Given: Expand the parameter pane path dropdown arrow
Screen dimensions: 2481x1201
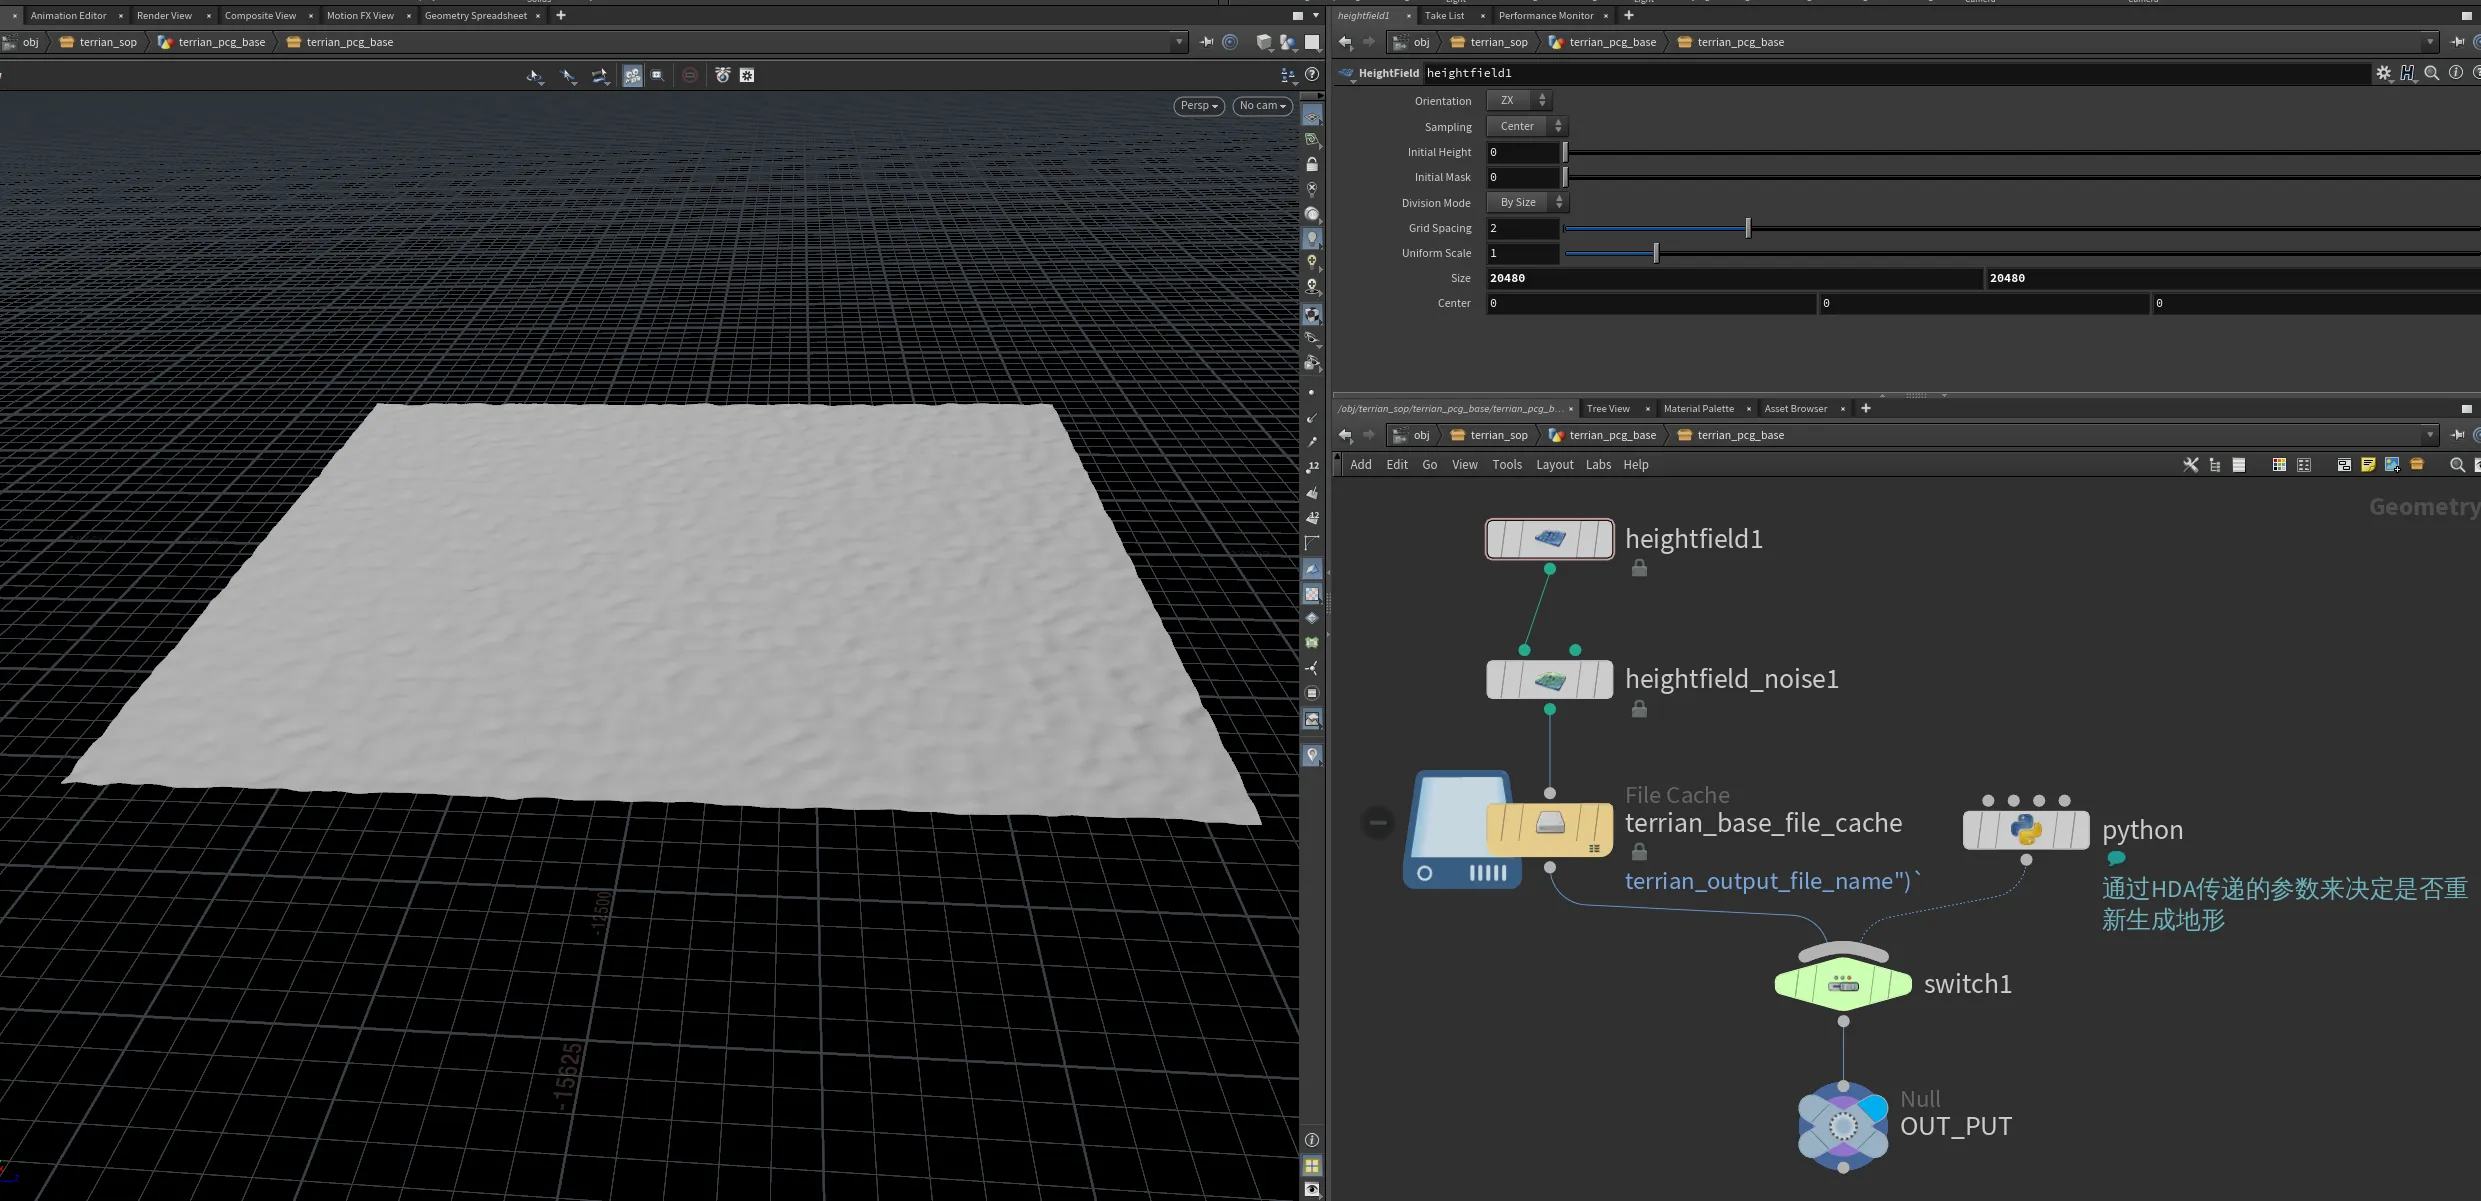Looking at the screenshot, I should click(x=2430, y=42).
